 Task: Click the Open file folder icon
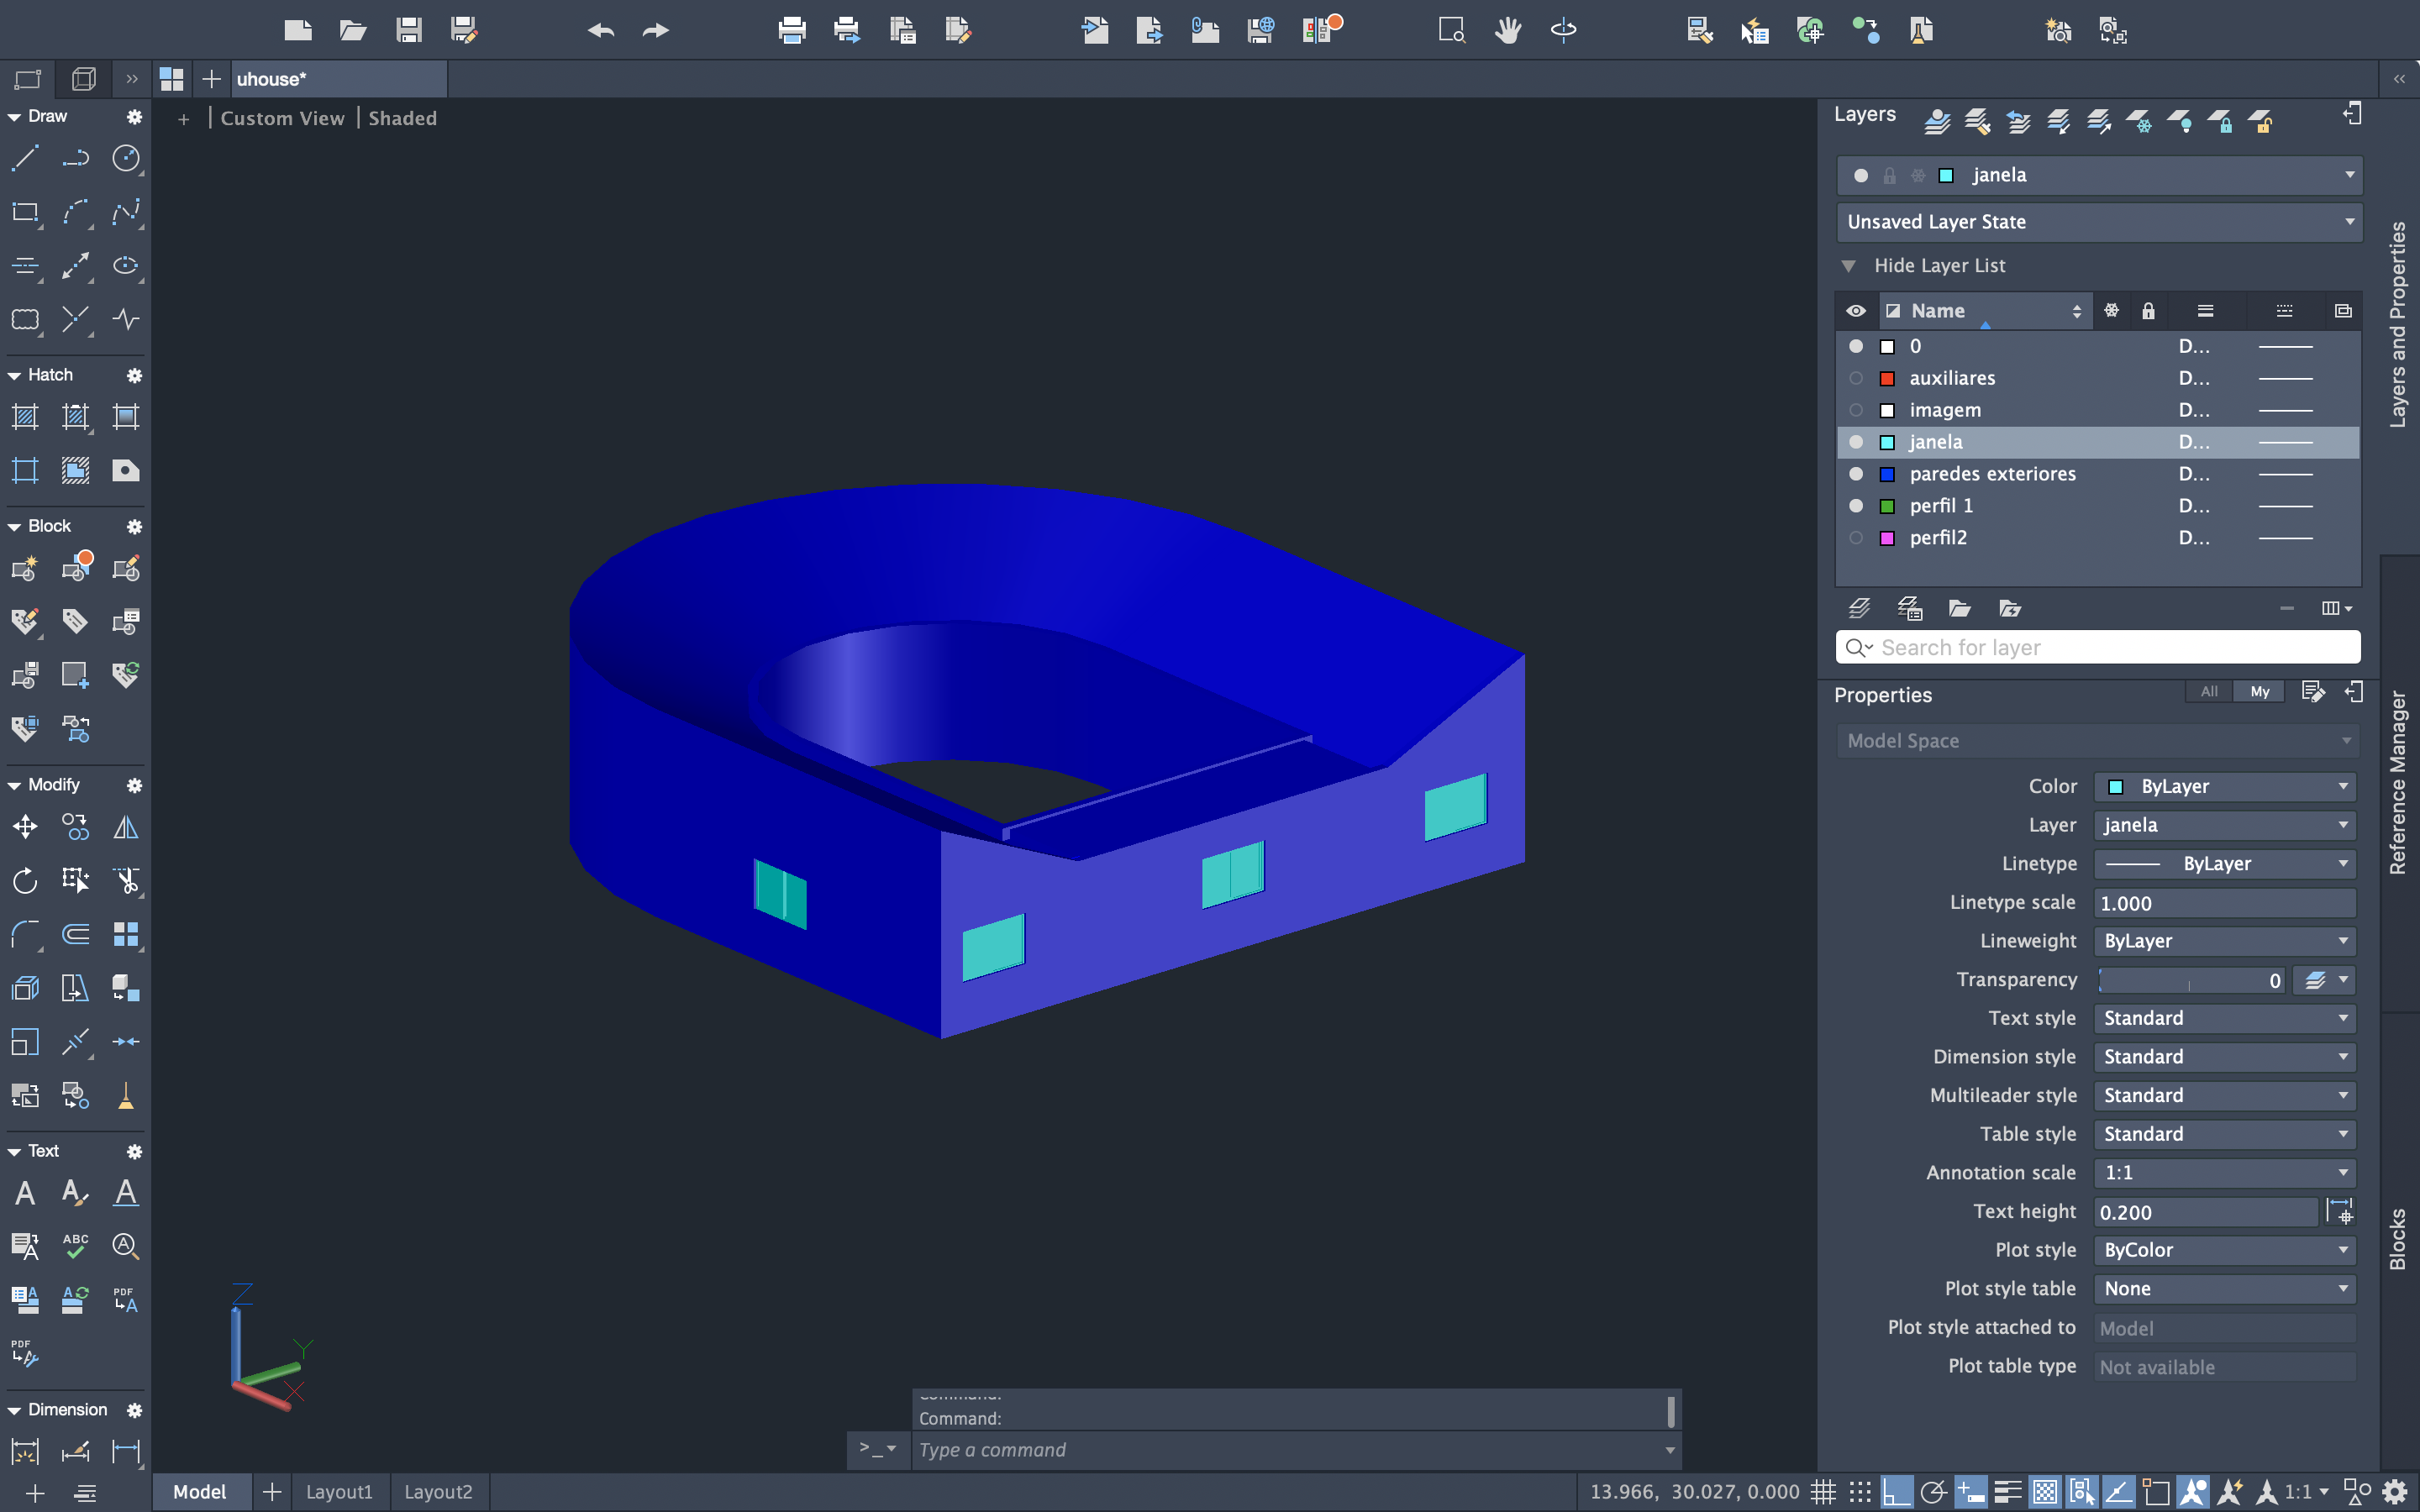point(352,30)
